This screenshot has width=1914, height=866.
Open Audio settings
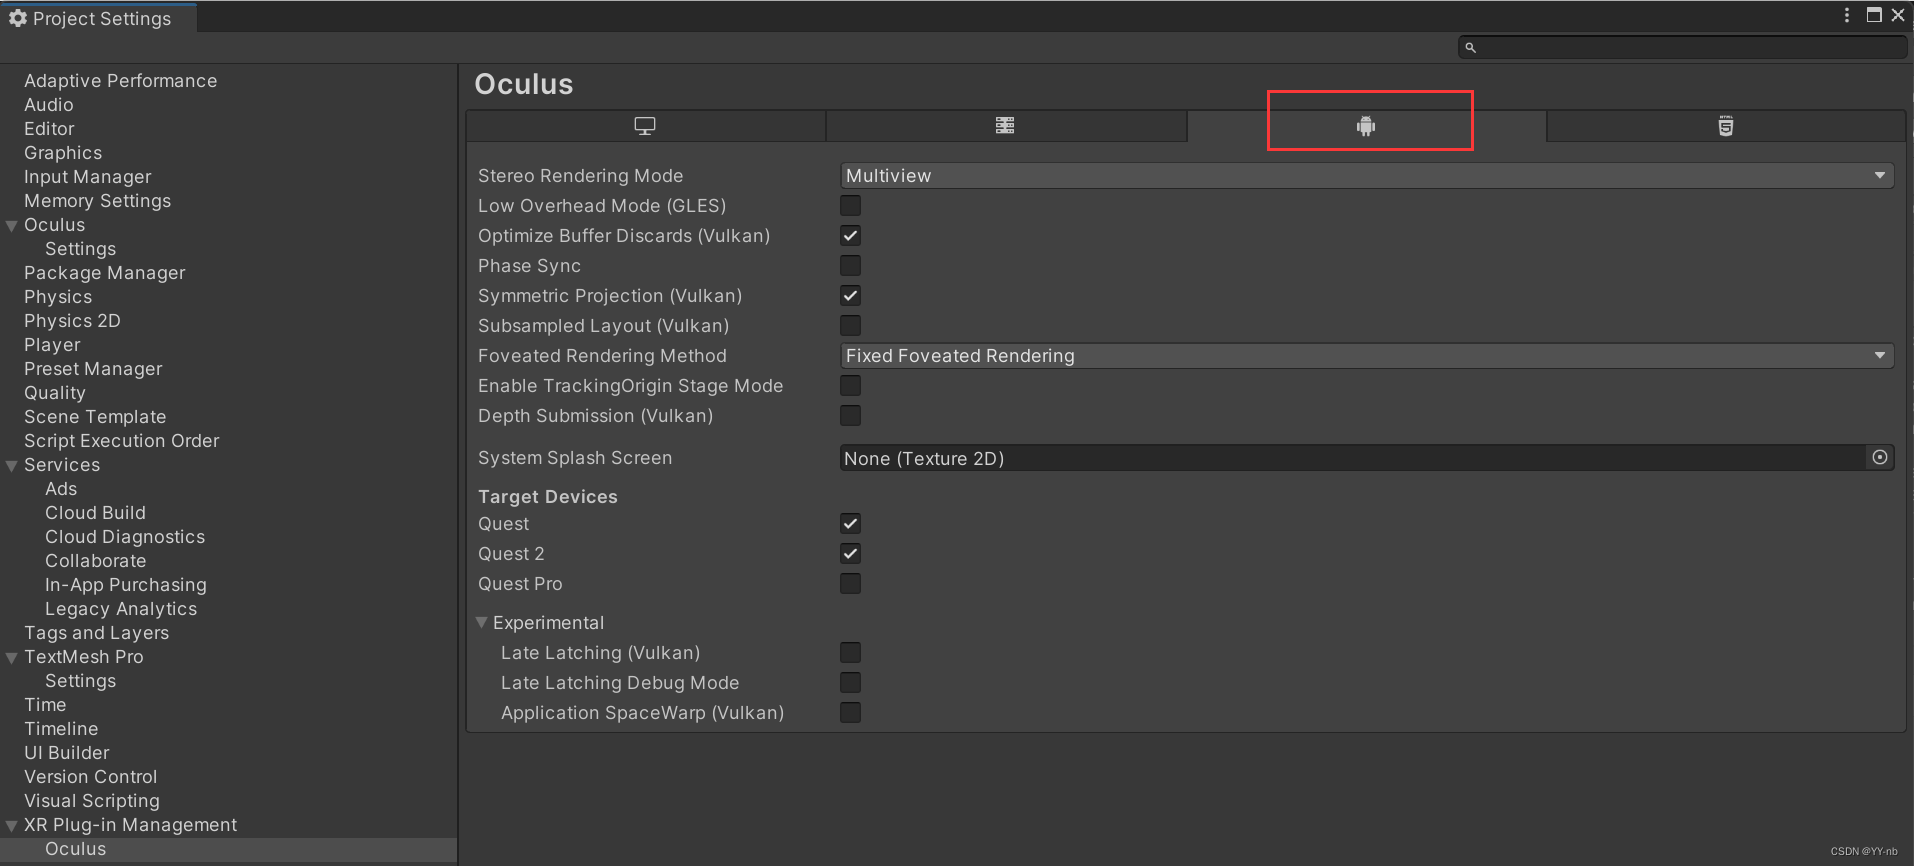49,105
